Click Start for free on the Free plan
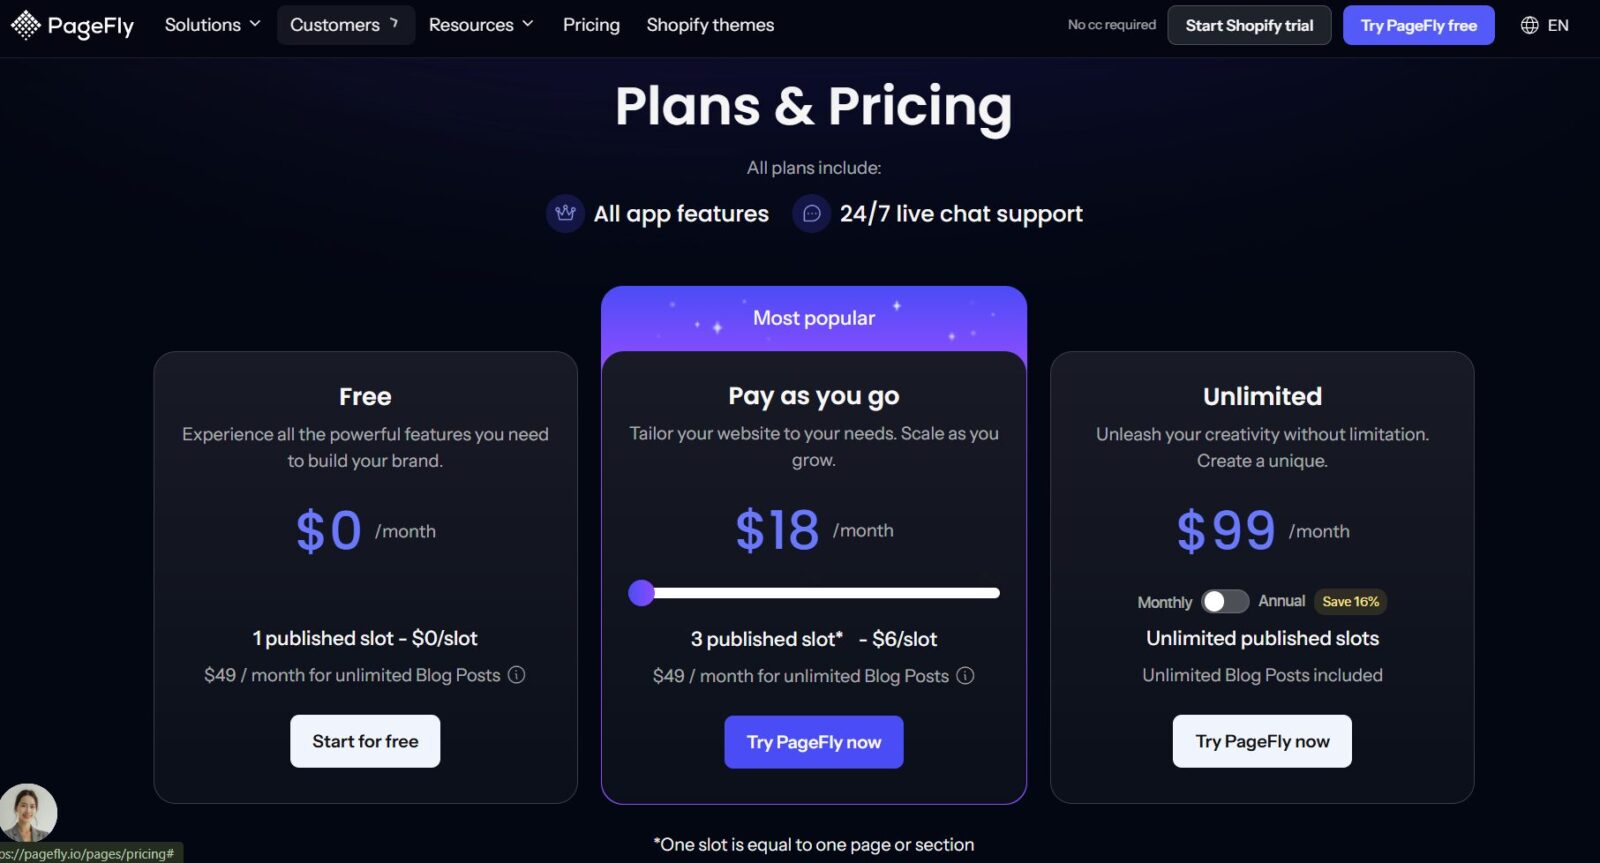The image size is (1600, 863). pyautogui.click(x=365, y=741)
